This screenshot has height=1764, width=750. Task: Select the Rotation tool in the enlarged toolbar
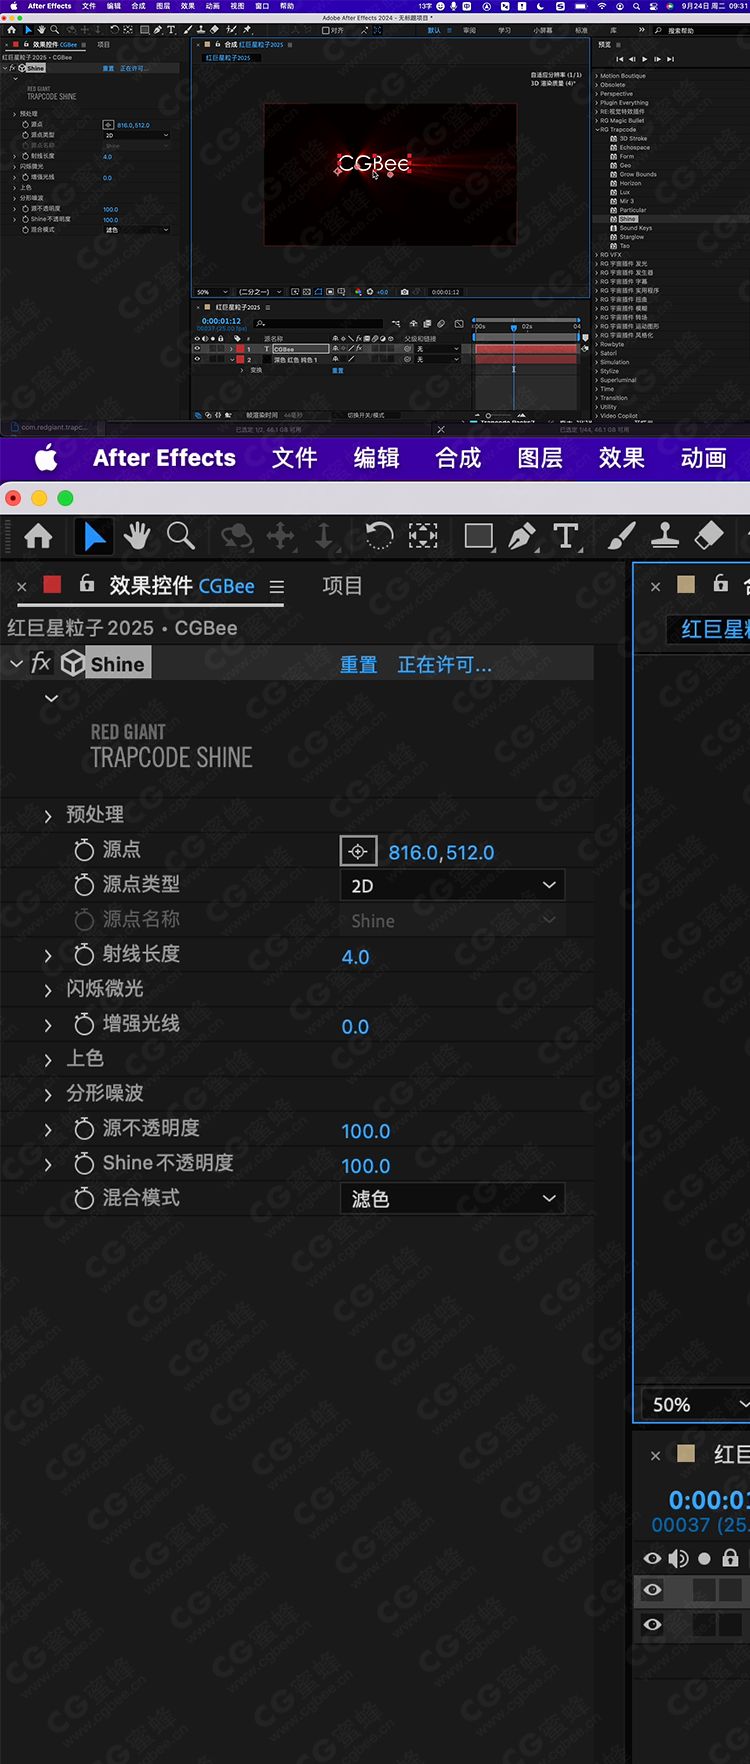click(379, 536)
